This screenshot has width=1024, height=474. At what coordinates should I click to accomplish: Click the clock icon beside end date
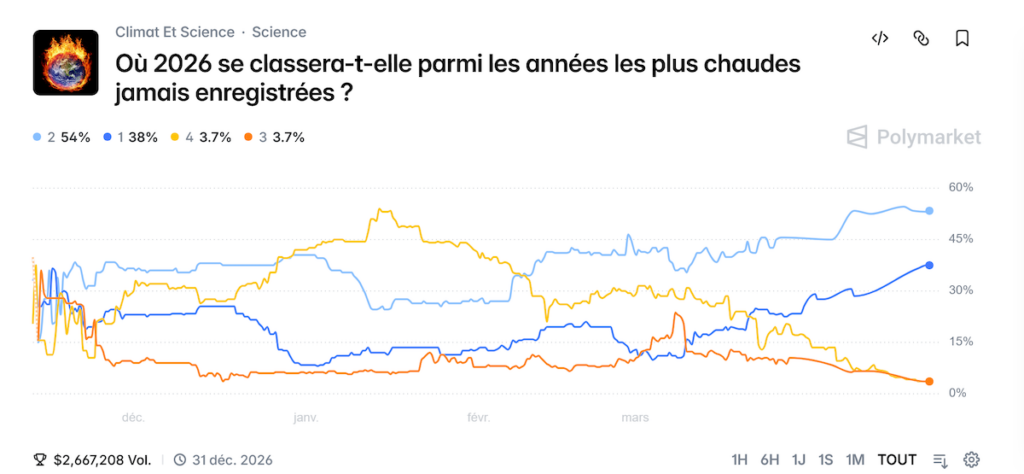(x=180, y=460)
